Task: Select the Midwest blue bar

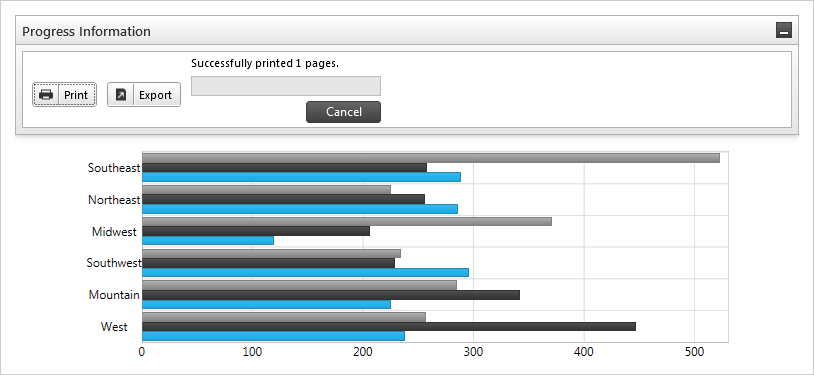Action: (208, 240)
